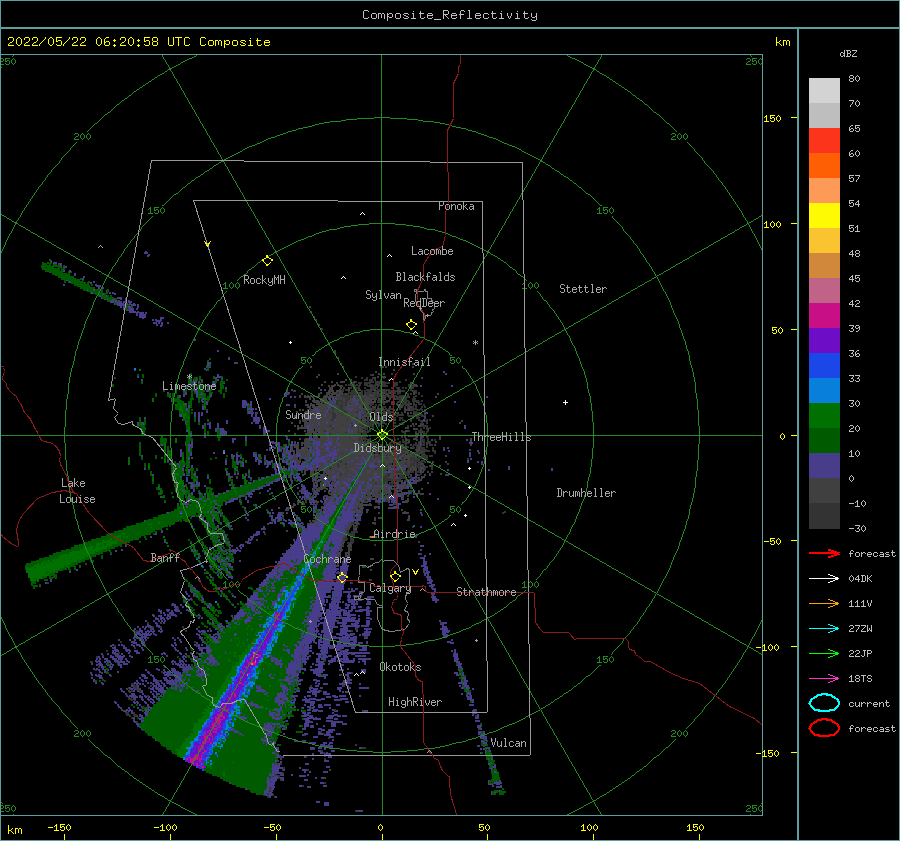Viewport: 900px width, 841px height.
Task: Select the pink 45–42 dBZ swatch
Action: pyautogui.click(x=824, y=291)
